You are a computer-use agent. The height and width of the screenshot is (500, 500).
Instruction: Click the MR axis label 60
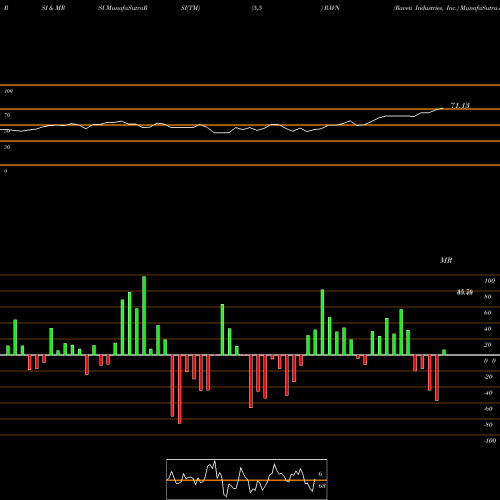pyautogui.click(x=488, y=313)
